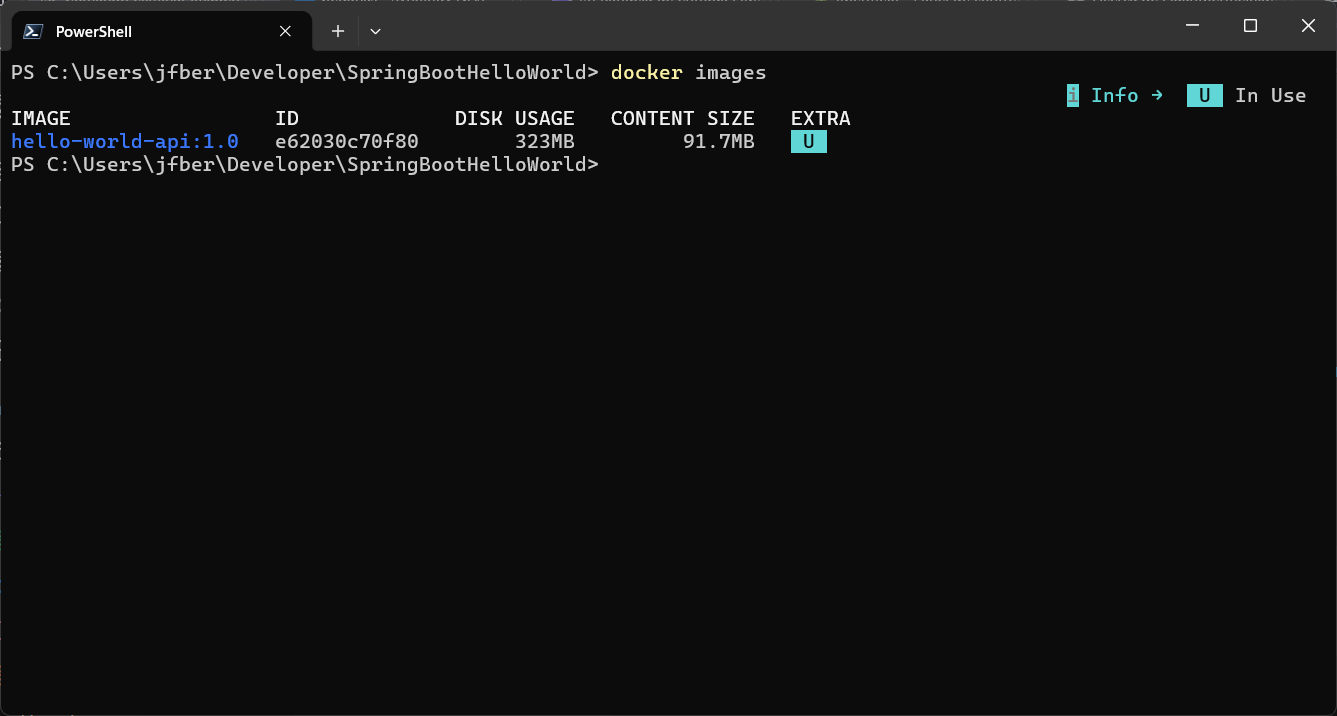Click the teal "i" information icon
The height and width of the screenshot is (716, 1337).
click(x=1072, y=95)
